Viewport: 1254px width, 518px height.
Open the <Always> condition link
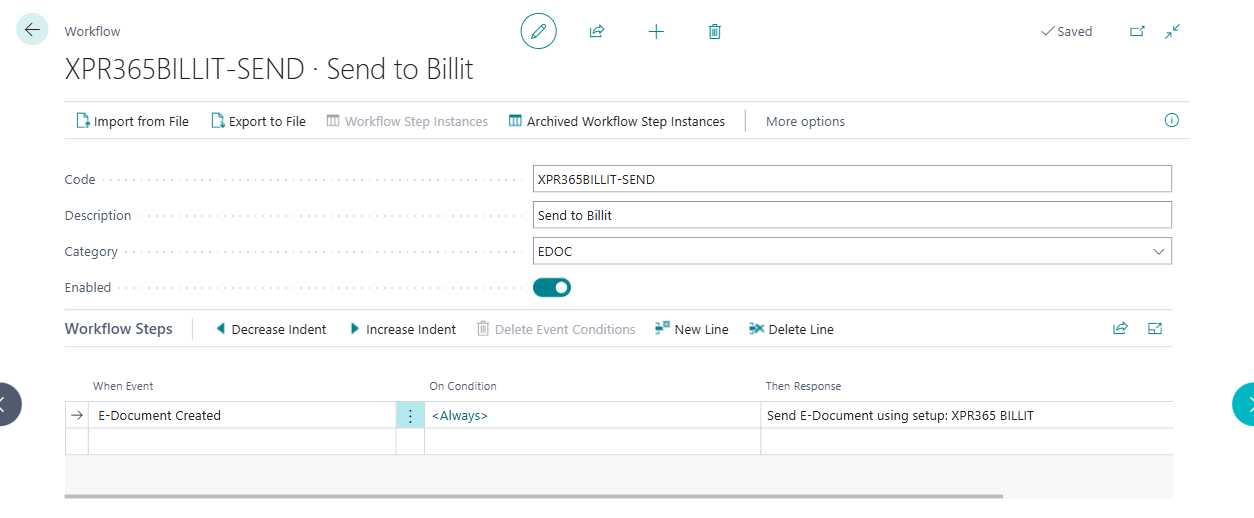pos(460,416)
